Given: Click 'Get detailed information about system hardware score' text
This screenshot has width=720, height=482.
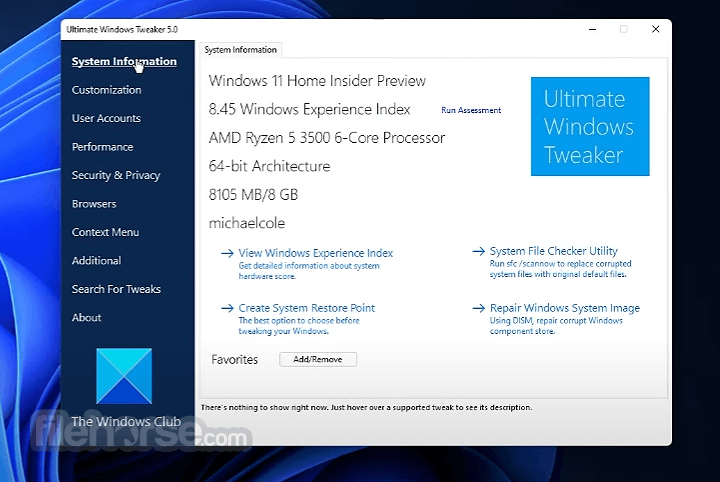Looking at the screenshot, I should (309, 271).
